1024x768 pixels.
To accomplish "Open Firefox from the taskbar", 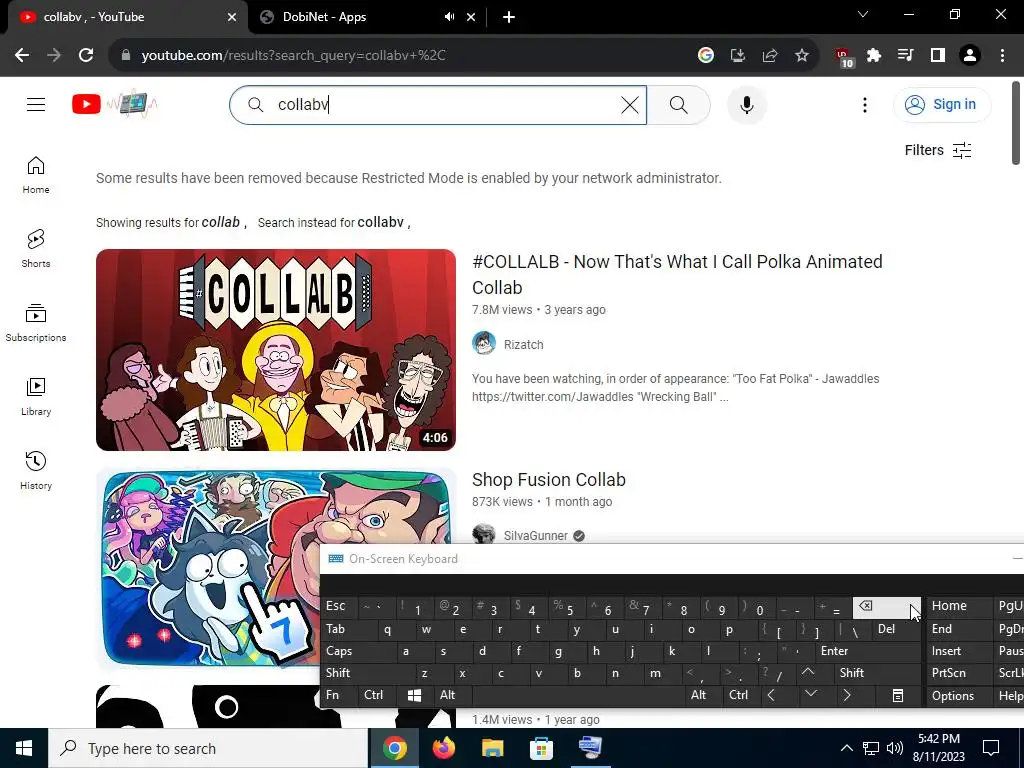I will 444,748.
